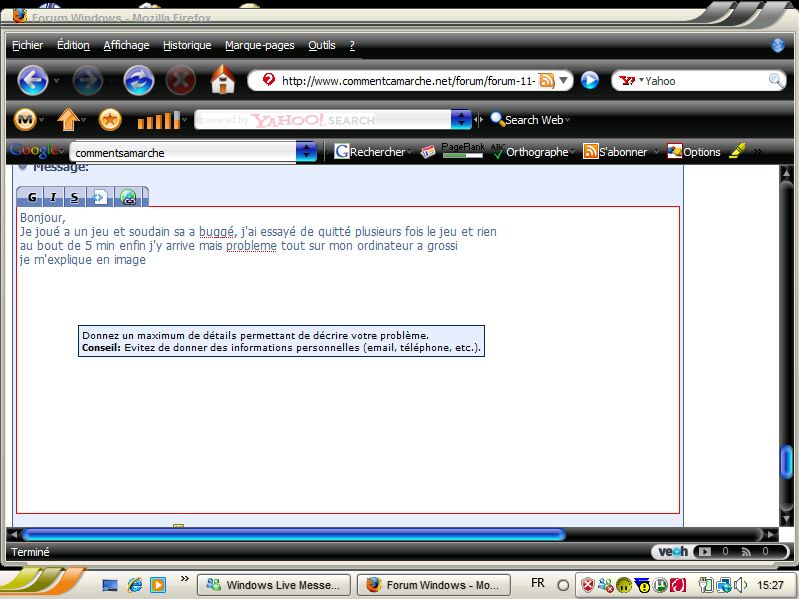This screenshot has width=799, height=599.
Task: Click the magnifier in Yahoo search box
Action: pos(776,81)
